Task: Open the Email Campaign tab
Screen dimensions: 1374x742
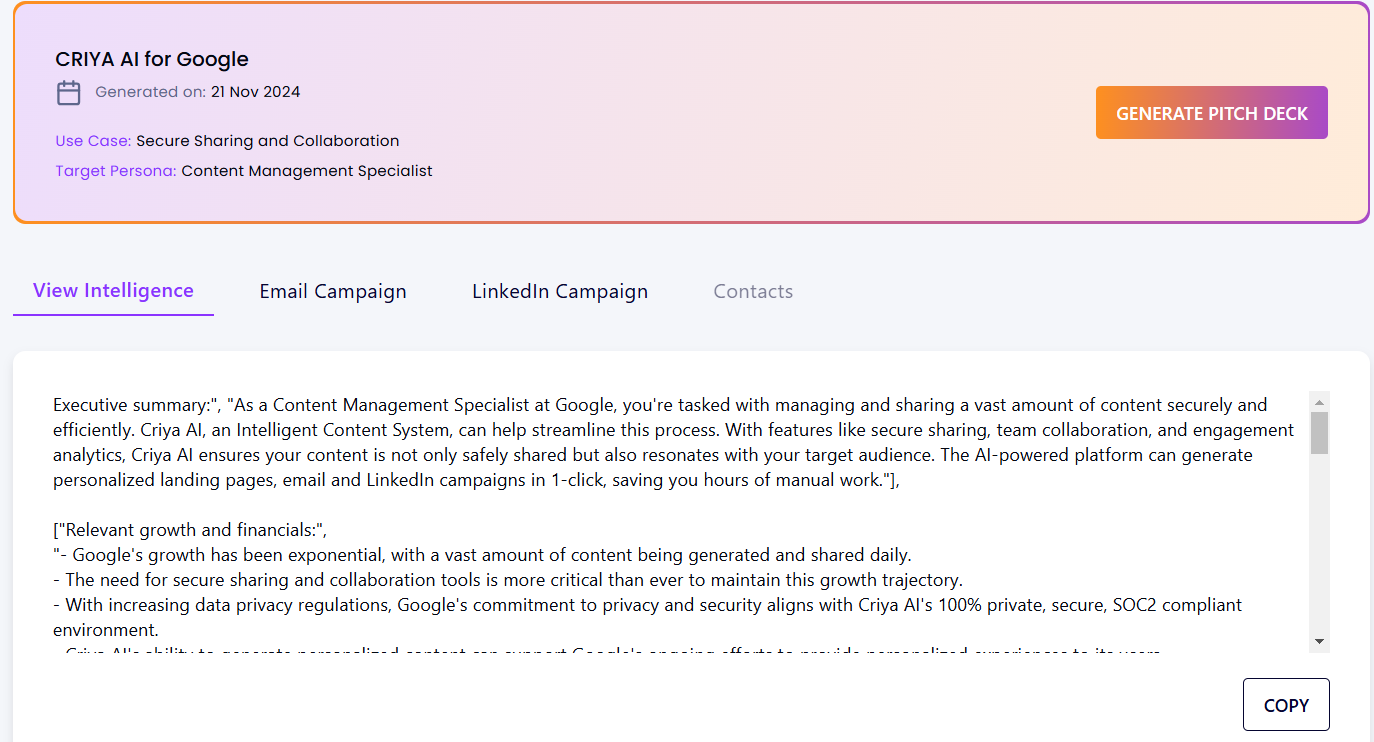Action: click(333, 292)
